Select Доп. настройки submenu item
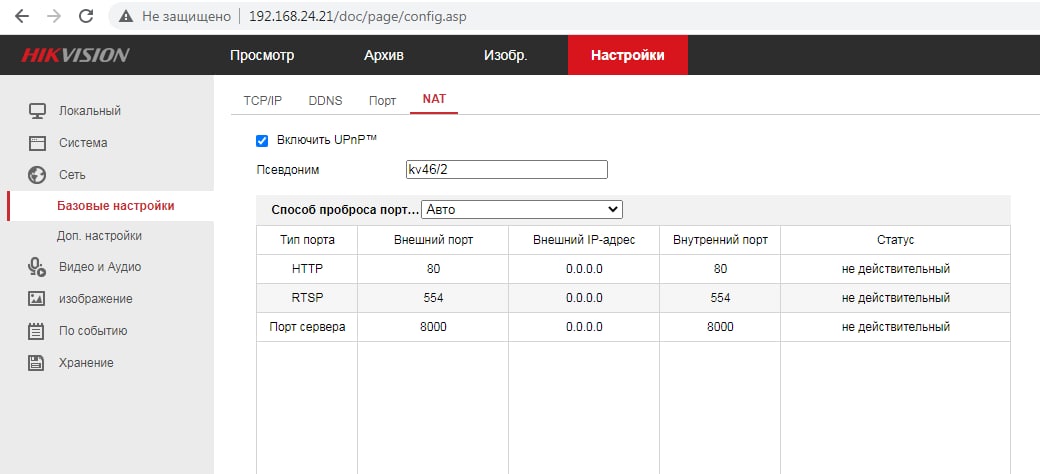Image resolution: width=1040 pixels, height=474 pixels. pyautogui.click(x=99, y=236)
